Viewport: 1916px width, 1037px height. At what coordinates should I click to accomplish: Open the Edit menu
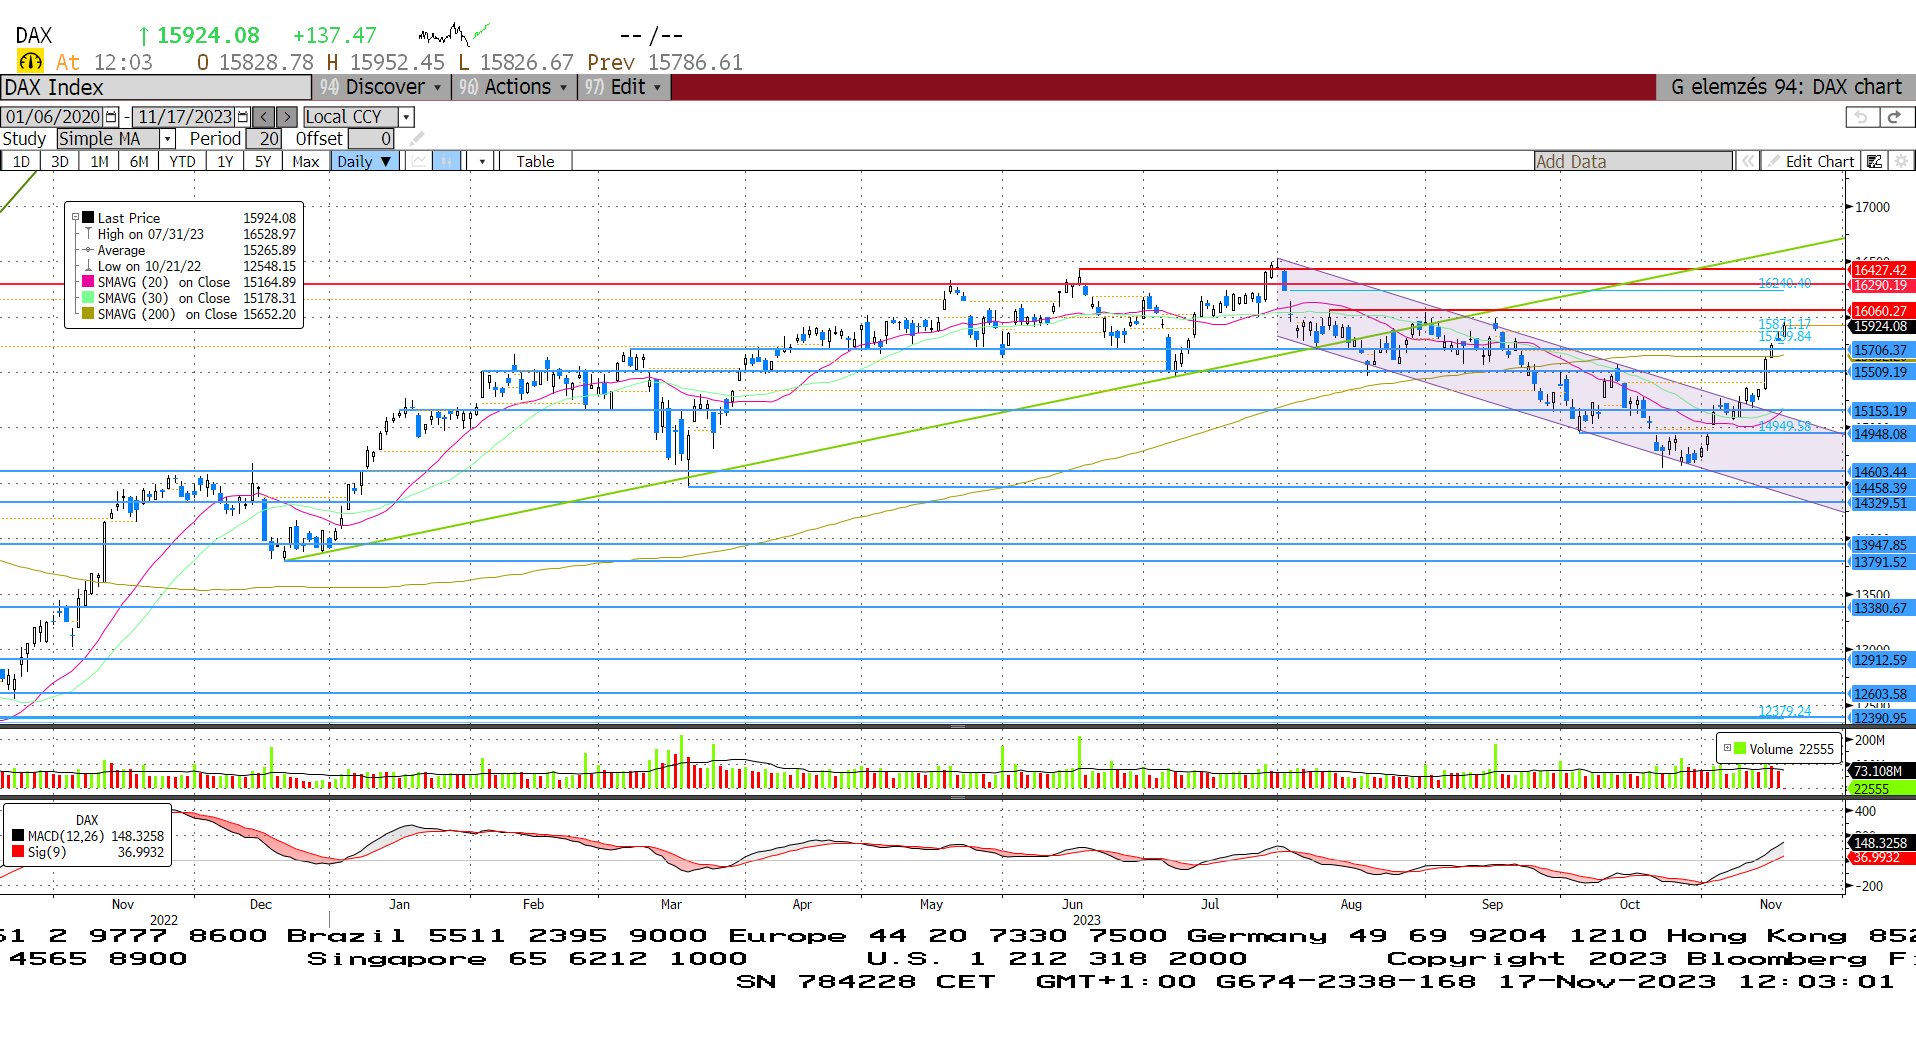tap(624, 87)
